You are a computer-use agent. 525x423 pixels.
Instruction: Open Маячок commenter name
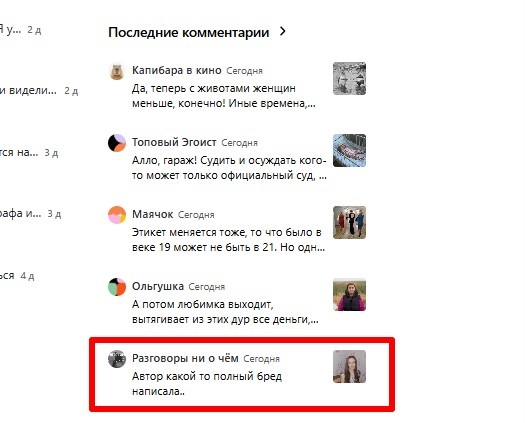coord(152,214)
